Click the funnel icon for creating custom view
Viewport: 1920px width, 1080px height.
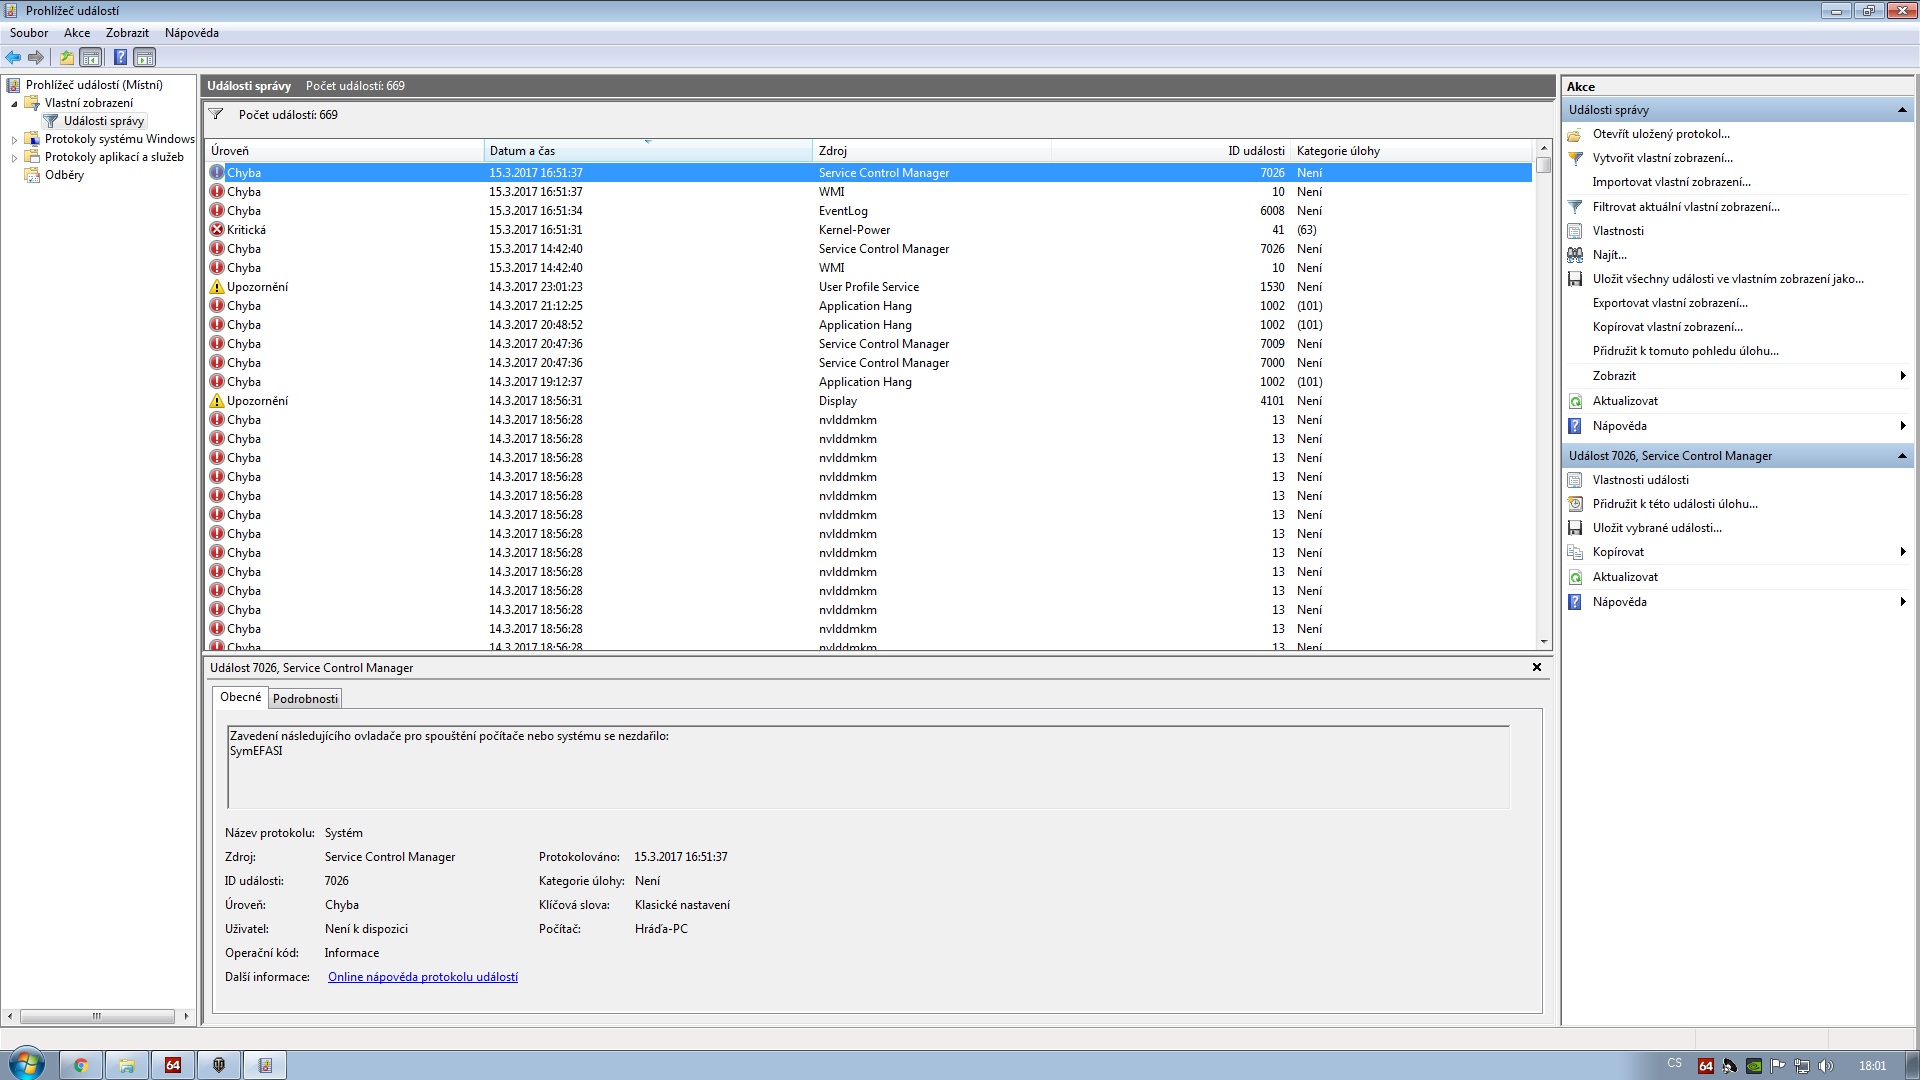tap(1575, 158)
